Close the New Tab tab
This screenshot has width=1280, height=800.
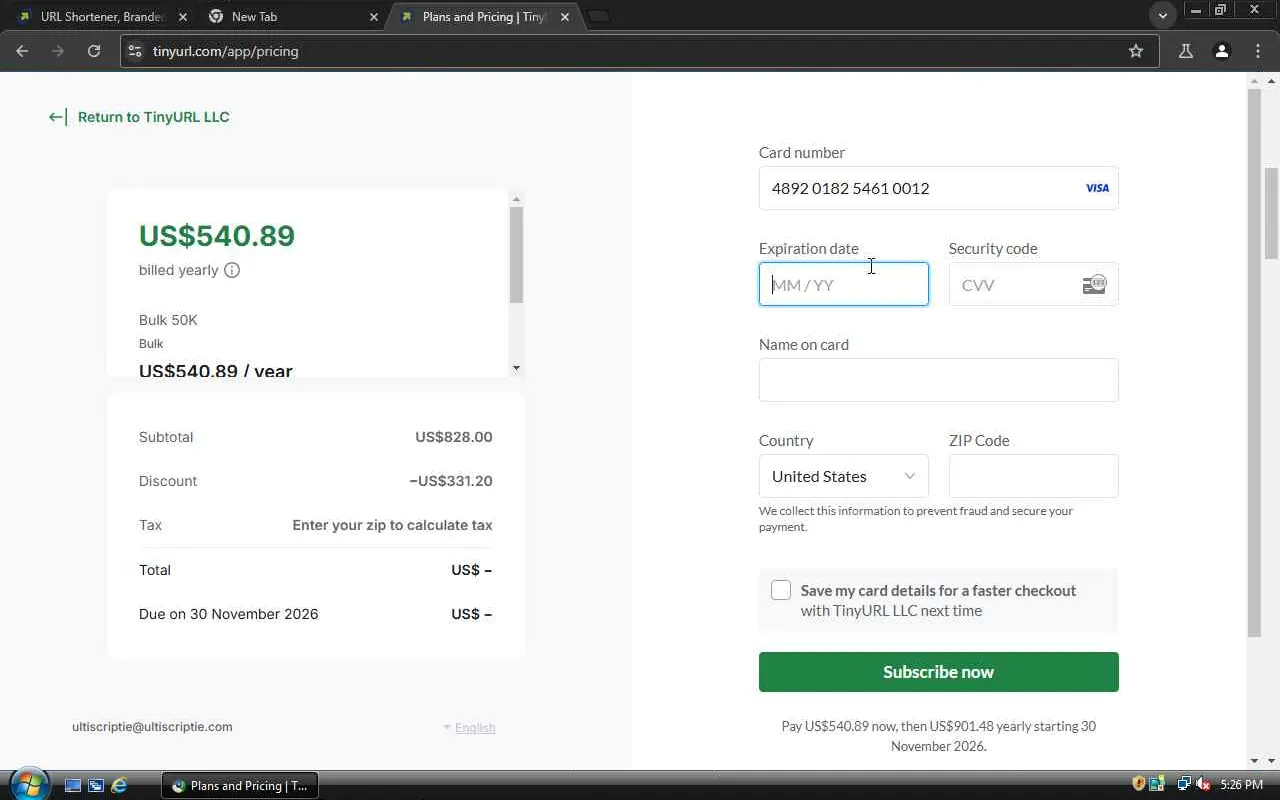(374, 17)
